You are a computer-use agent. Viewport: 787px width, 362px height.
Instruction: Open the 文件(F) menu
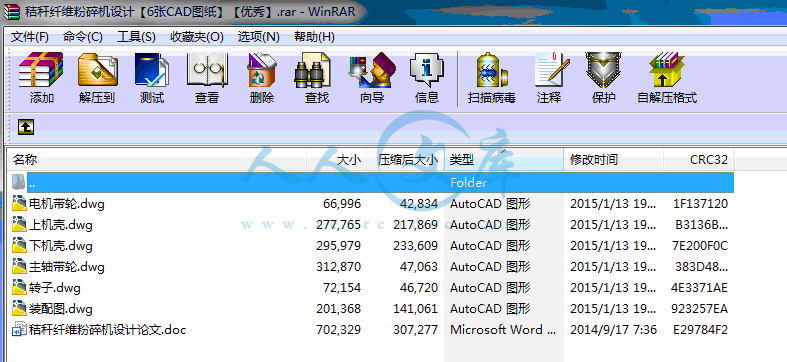click(30, 37)
